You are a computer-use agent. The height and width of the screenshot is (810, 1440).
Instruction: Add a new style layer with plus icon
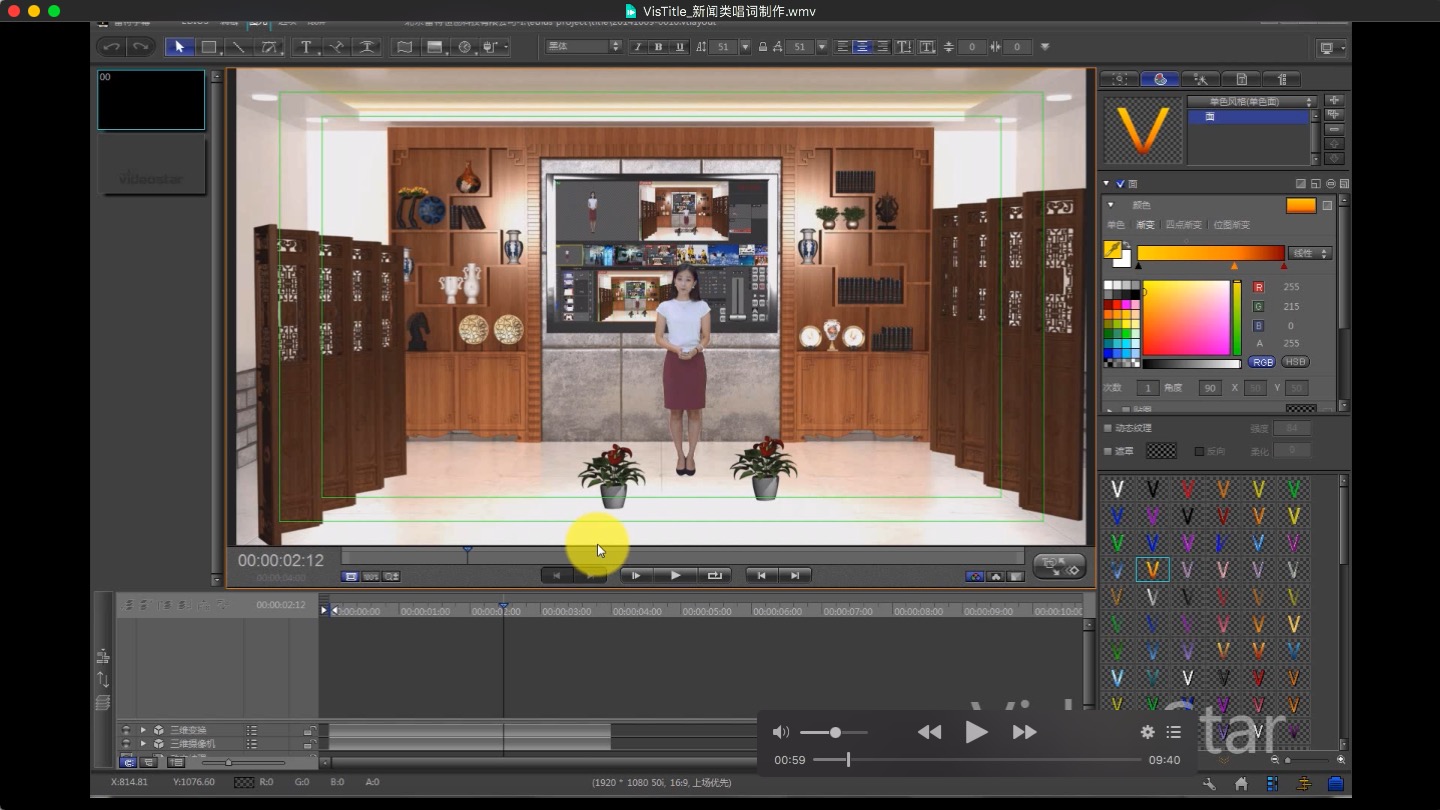[1334, 101]
